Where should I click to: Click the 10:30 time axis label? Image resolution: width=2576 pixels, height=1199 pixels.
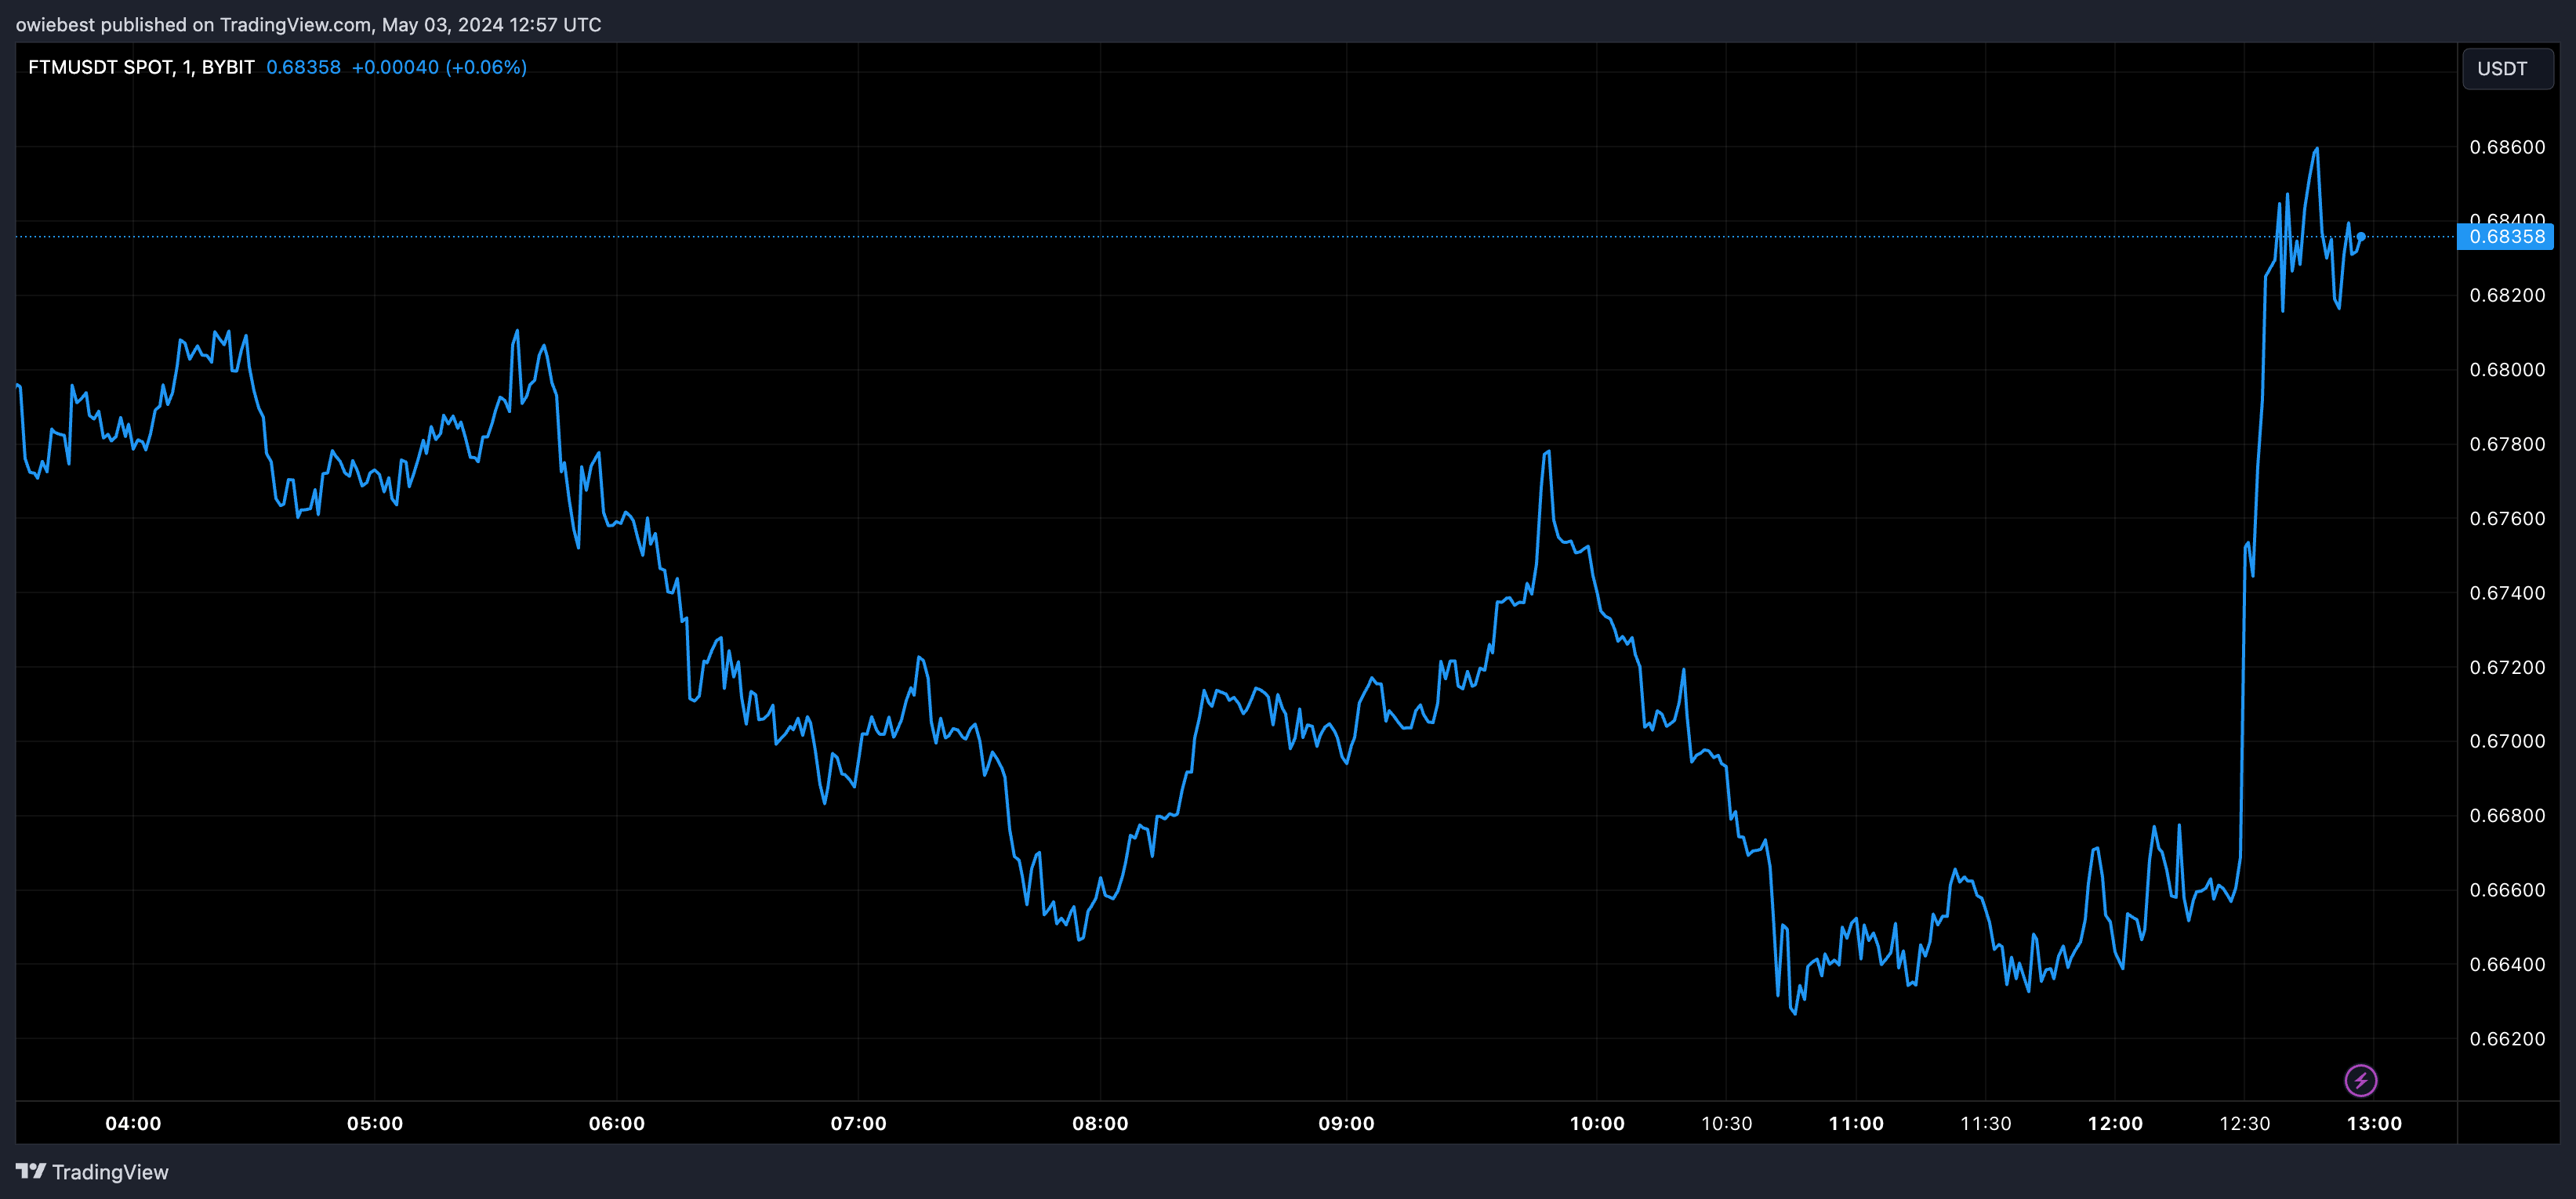coord(1727,1123)
